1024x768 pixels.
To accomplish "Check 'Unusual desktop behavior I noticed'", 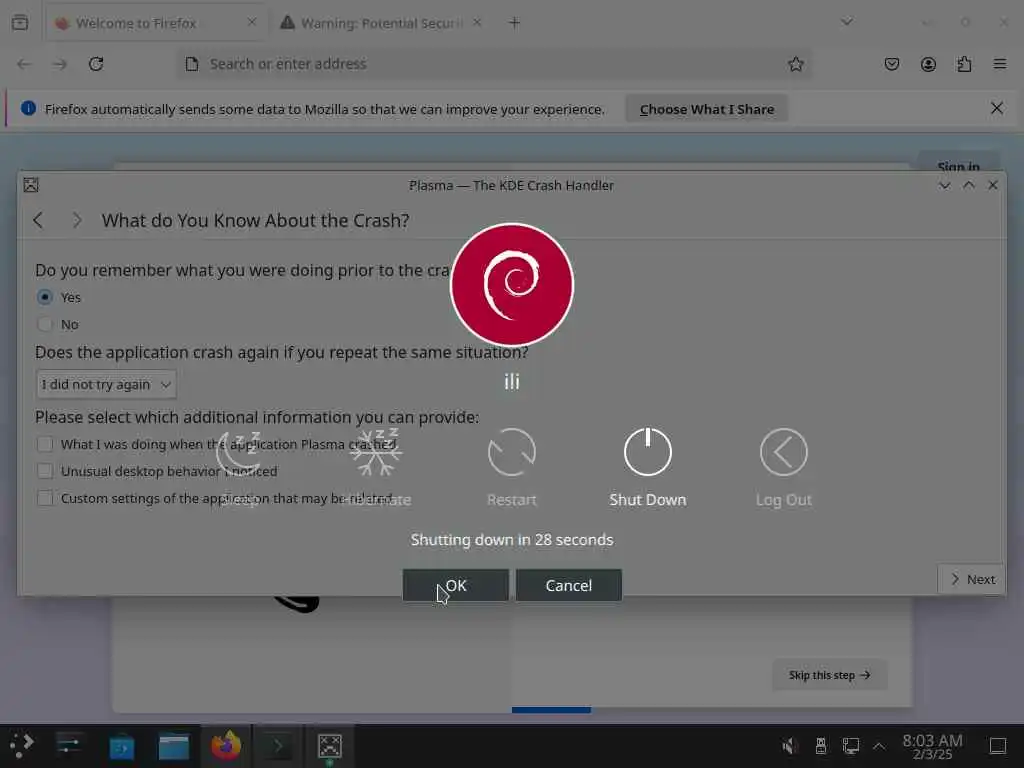I will click(44, 471).
